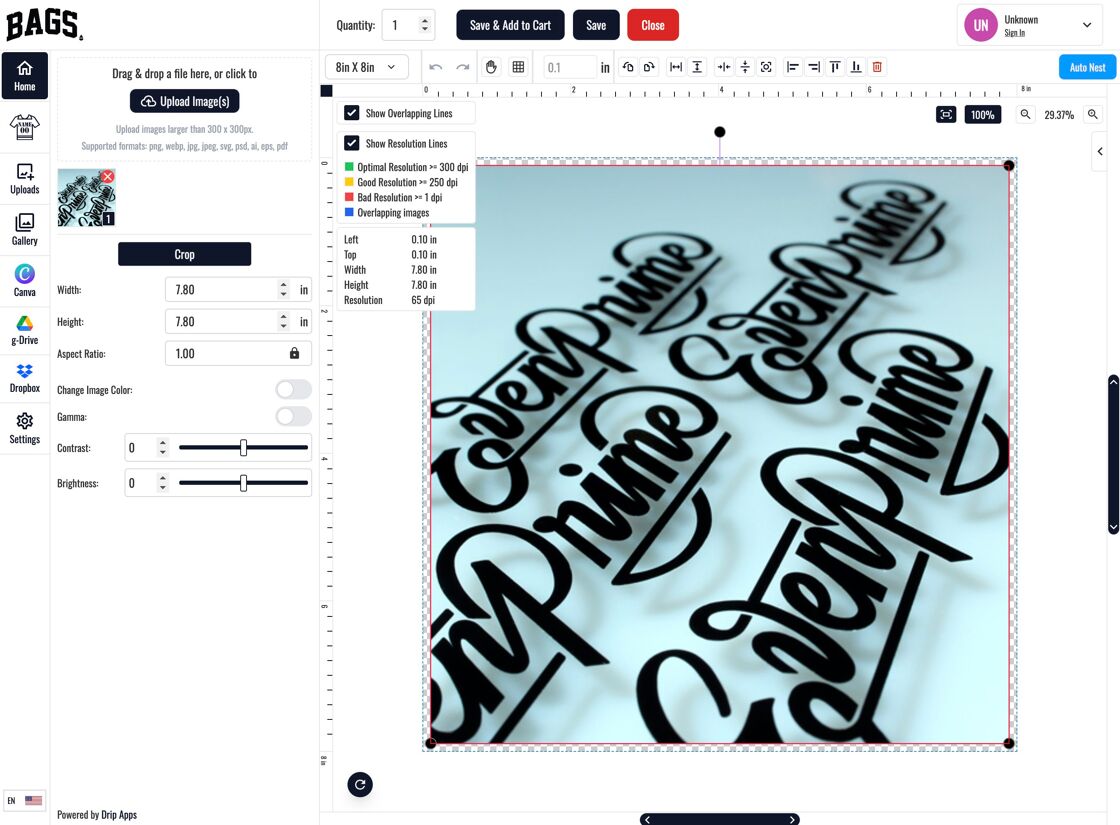Click the Brightness slider handle

coord(244,483)
